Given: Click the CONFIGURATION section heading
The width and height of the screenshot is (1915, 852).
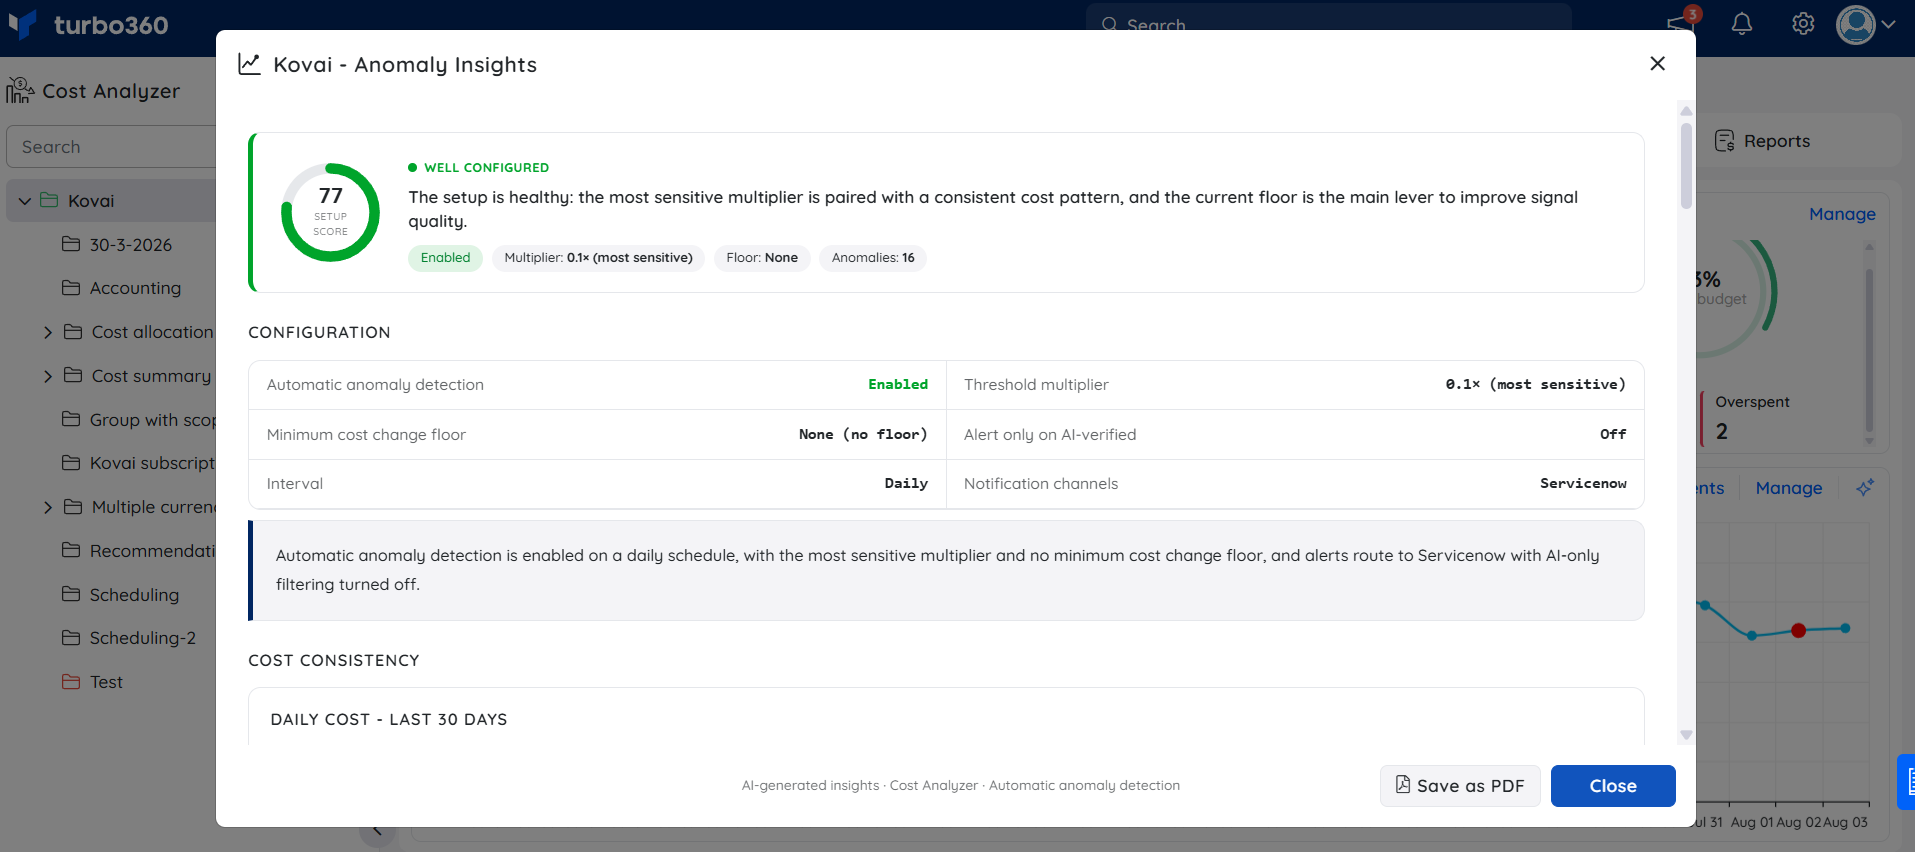Looking at the screenshot, I should [319, 332].
